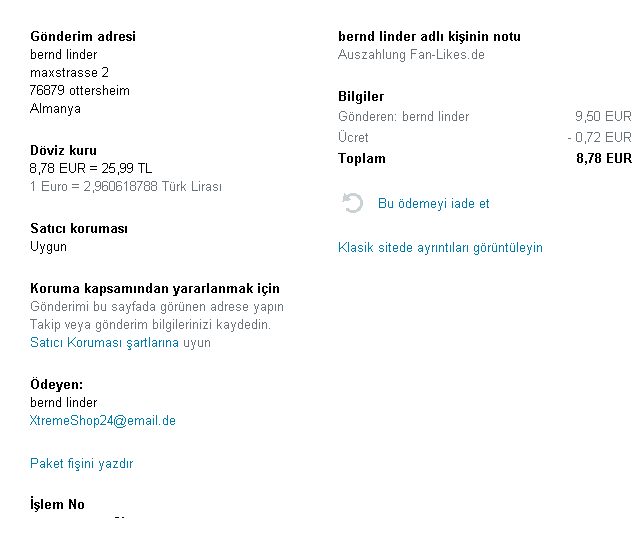Click 'Koruma kapsamından yararlanmak için' heading
644x539 pixels.
click(x=155, y=289)
